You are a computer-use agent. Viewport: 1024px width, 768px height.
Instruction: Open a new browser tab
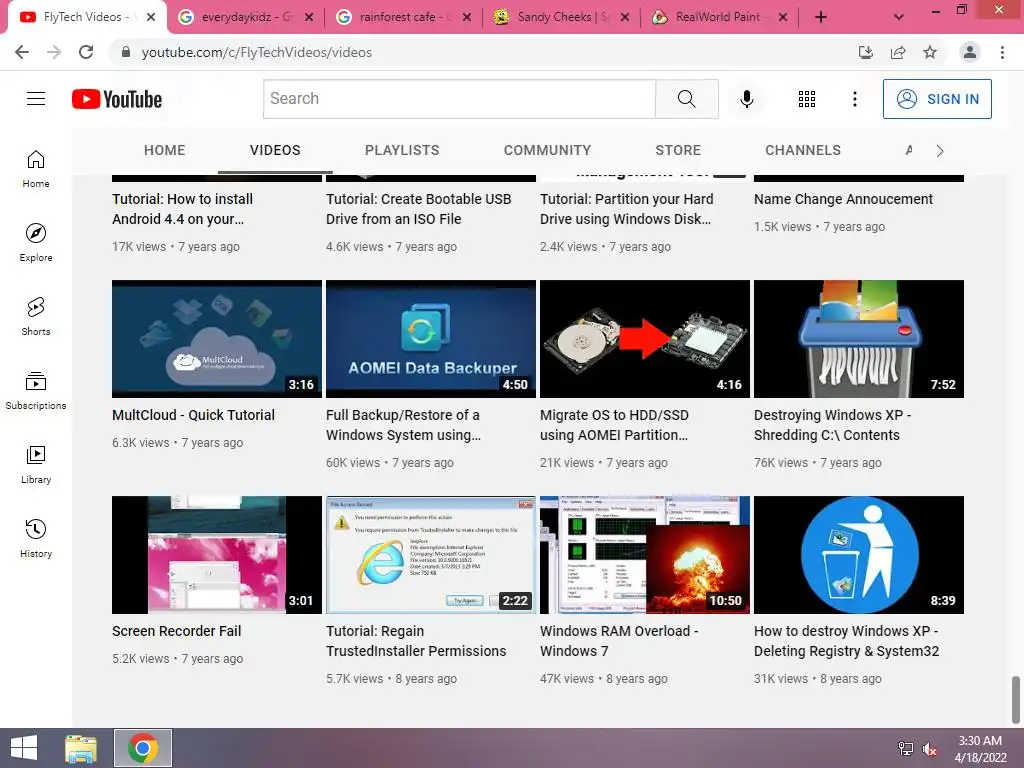point(821,17)
